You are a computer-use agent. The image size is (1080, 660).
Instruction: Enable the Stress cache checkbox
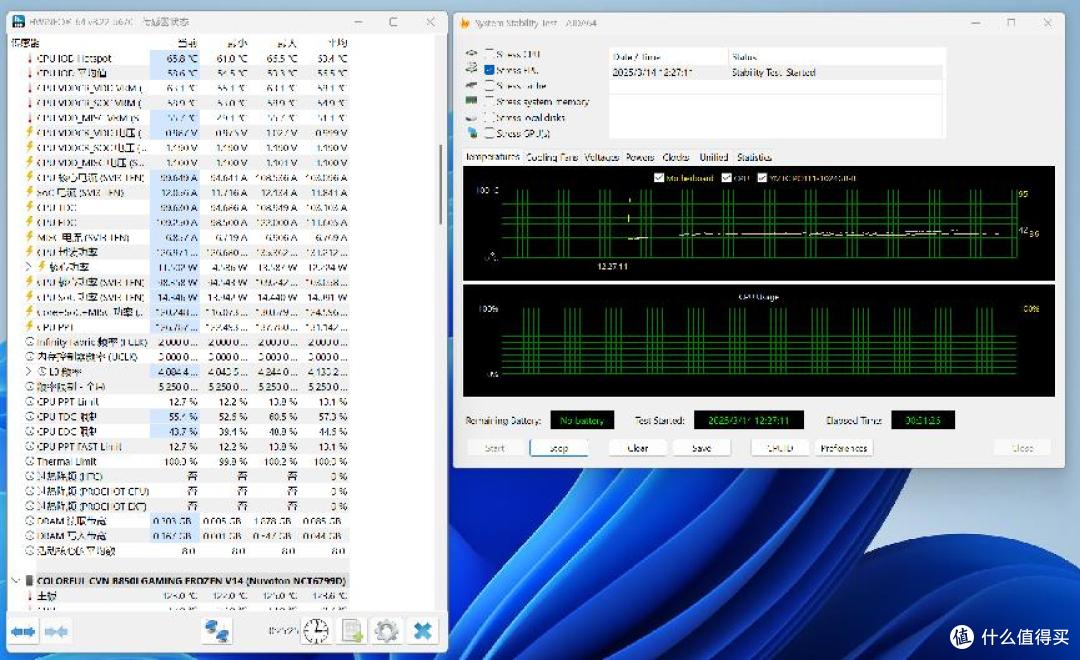(x=489, y=85)
